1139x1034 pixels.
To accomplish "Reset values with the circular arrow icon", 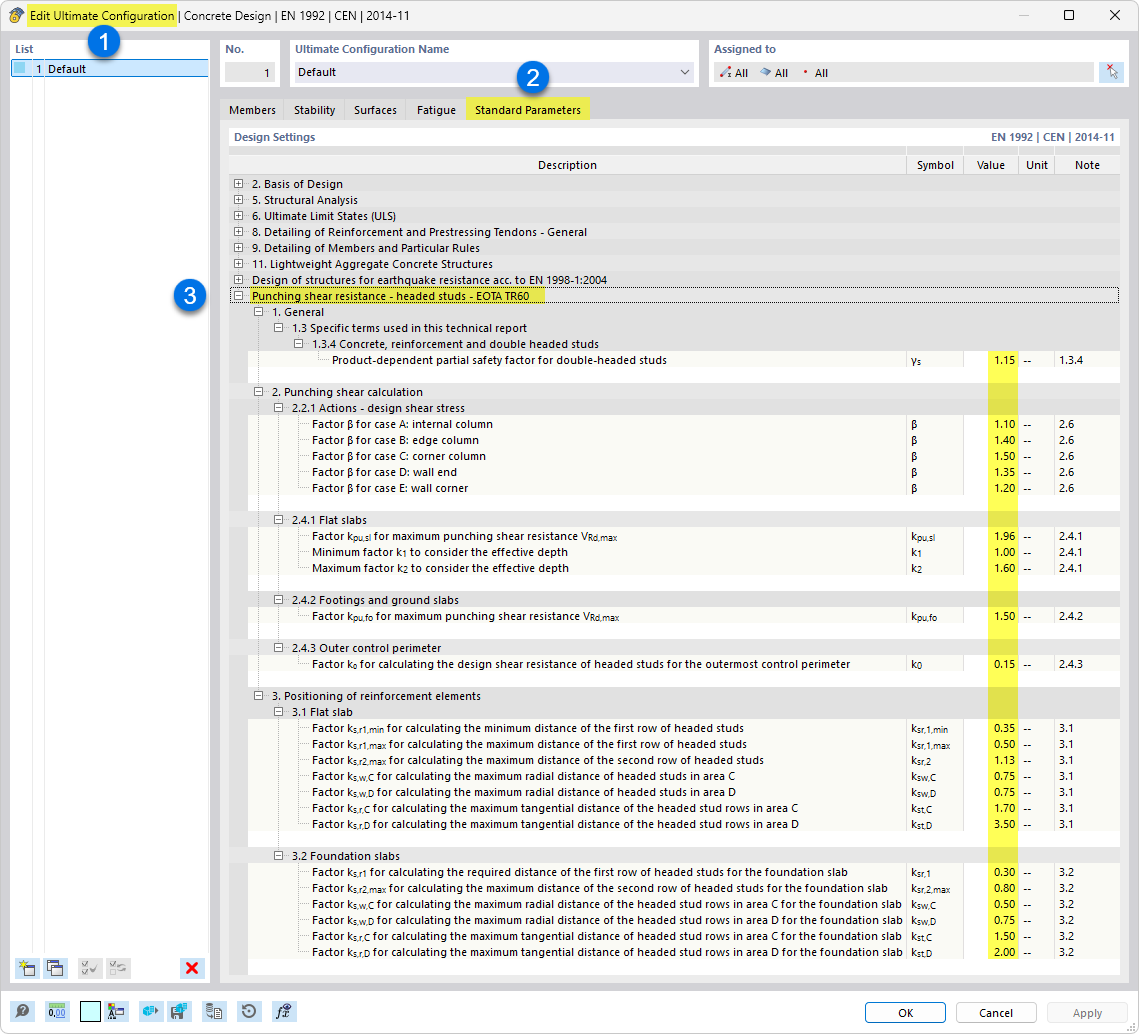I will [x=248, y=1011].
